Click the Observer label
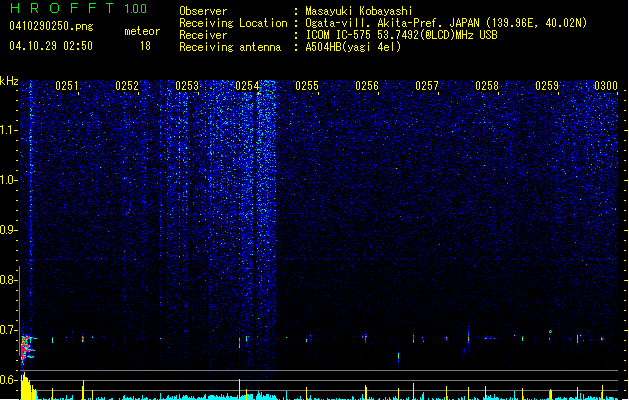The height and width of the screenshot is (400, 629). click(203, 11)
